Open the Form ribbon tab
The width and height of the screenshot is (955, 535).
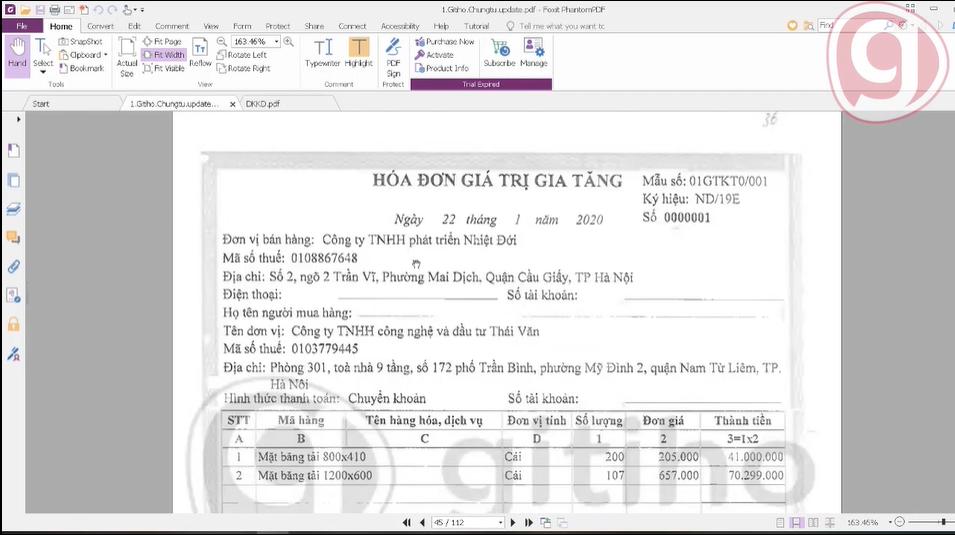coord(242,26)
